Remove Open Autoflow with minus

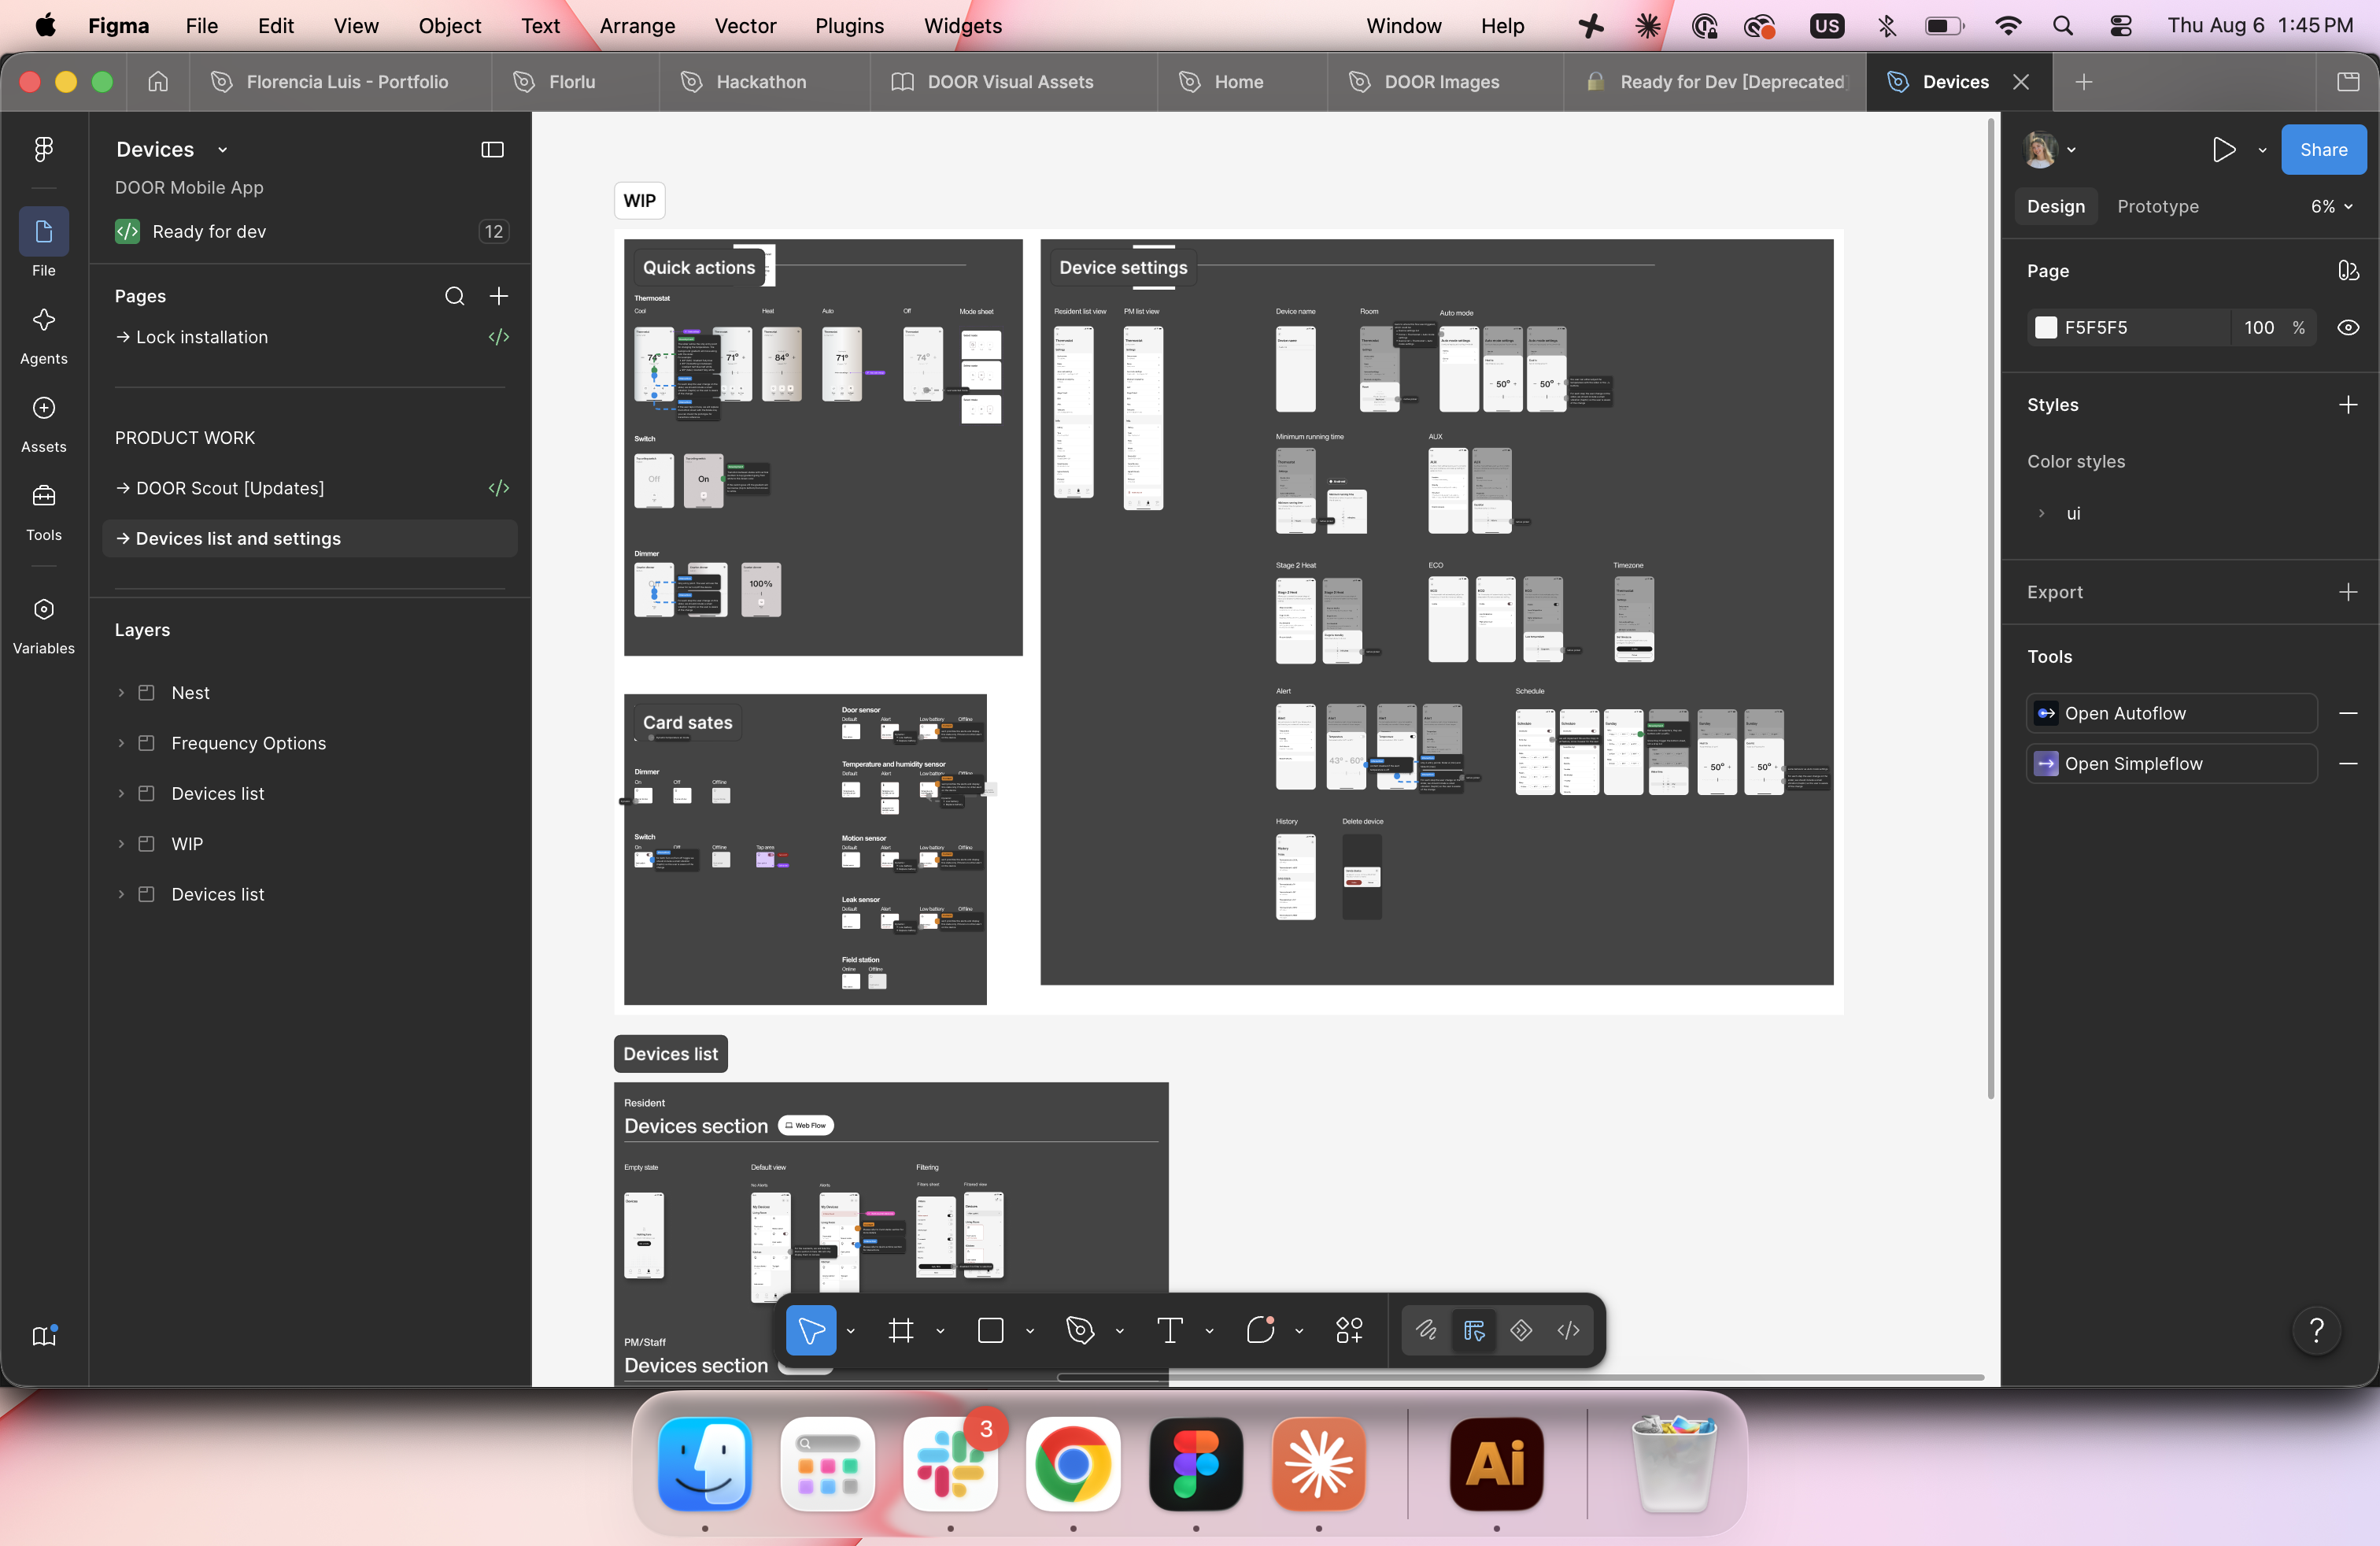pyautogui.click(x=2348, y=713)
